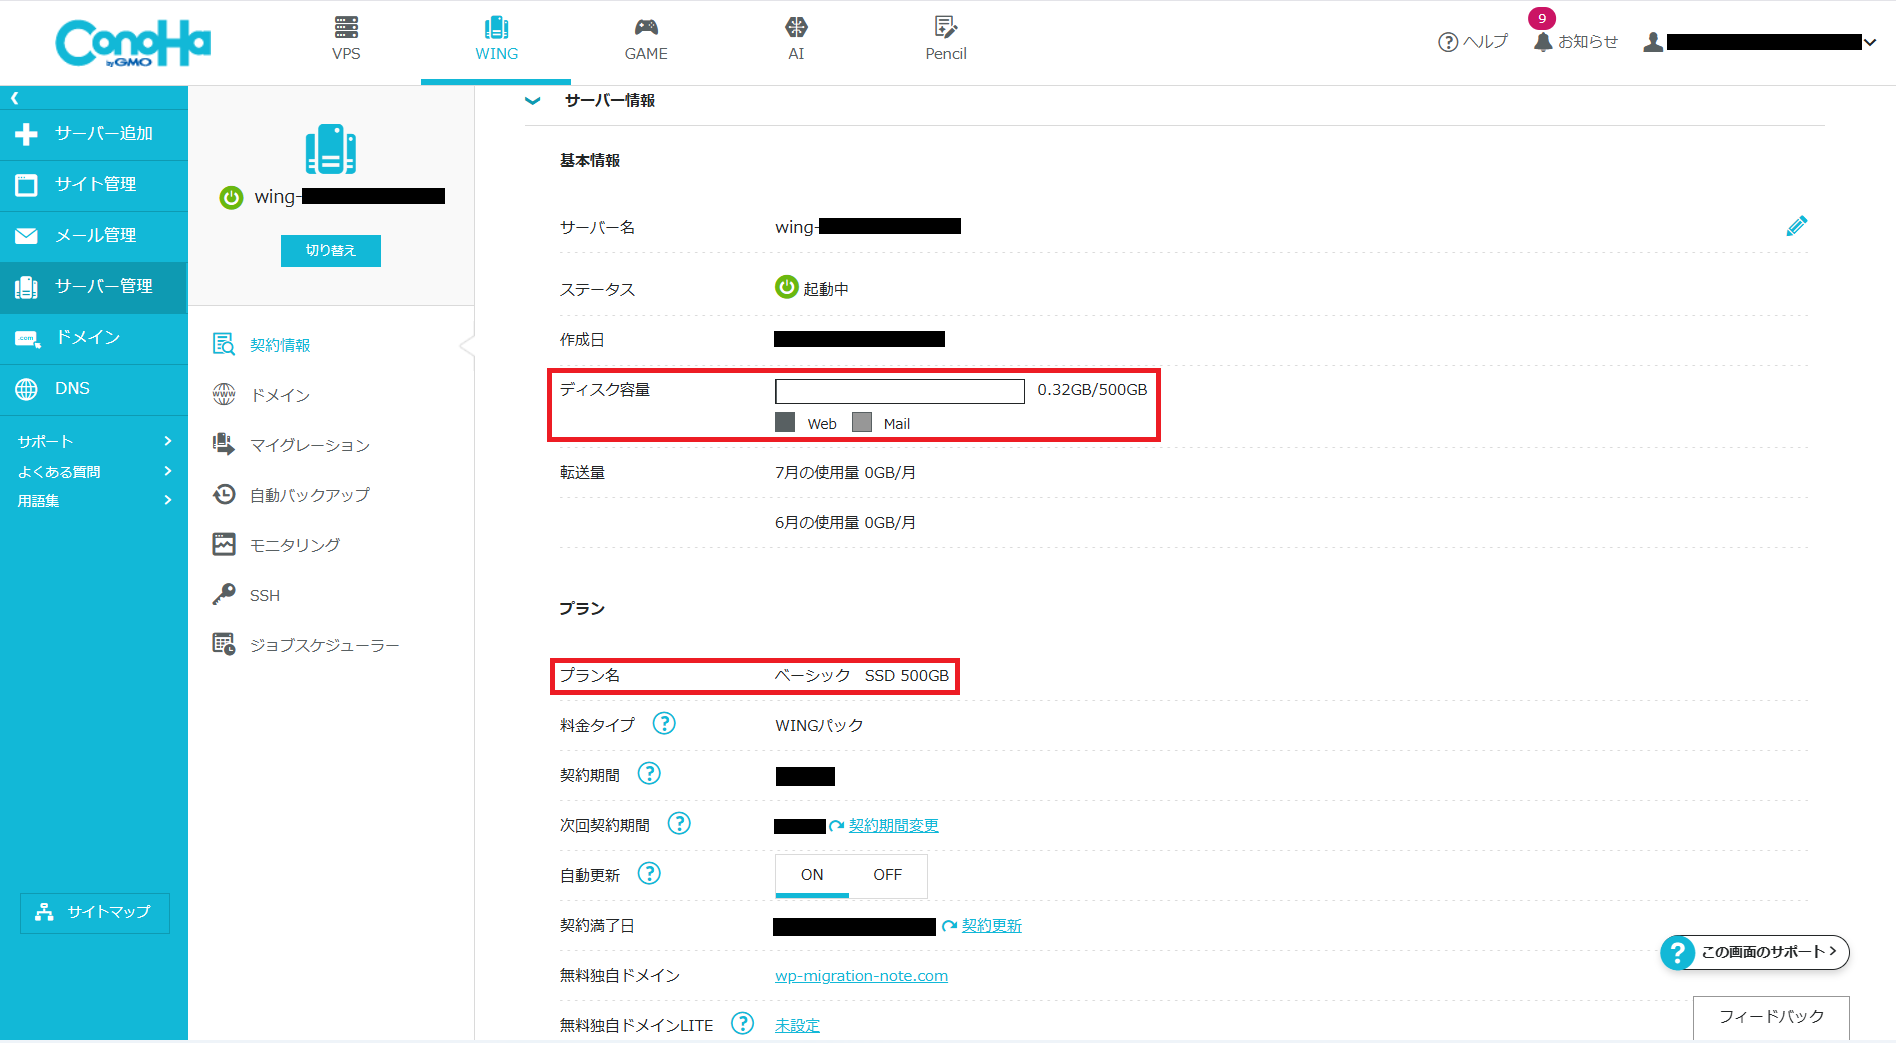Click the Web legend color swatch
This screenshot has width=1896, height=1043.
click(785, 422)
